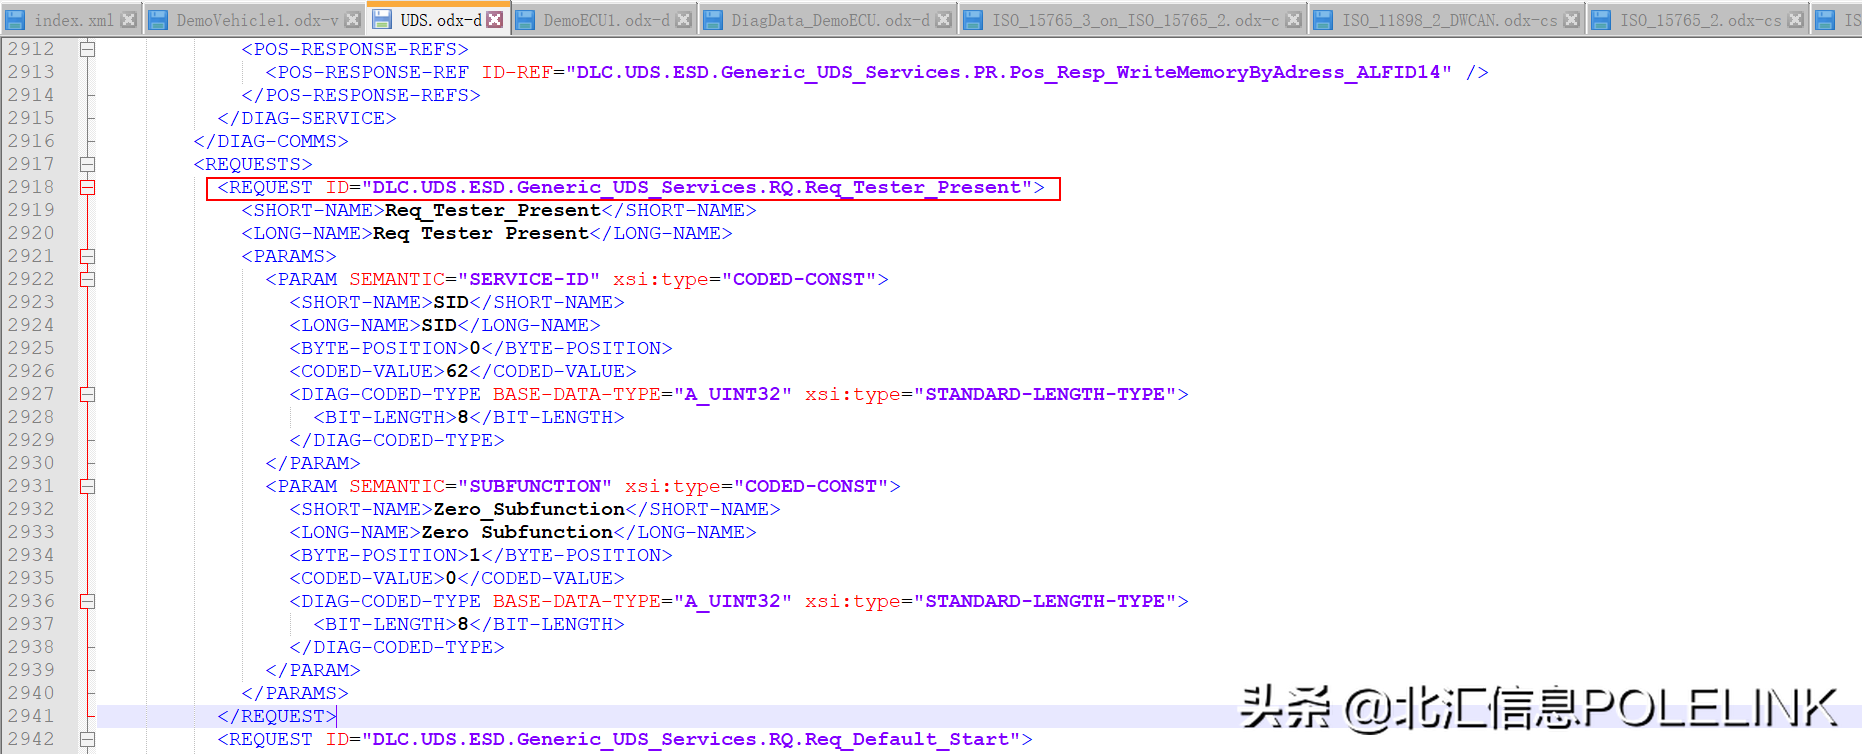Click the </DIAG-SERVICE> closing tag

tap(307, 118)
